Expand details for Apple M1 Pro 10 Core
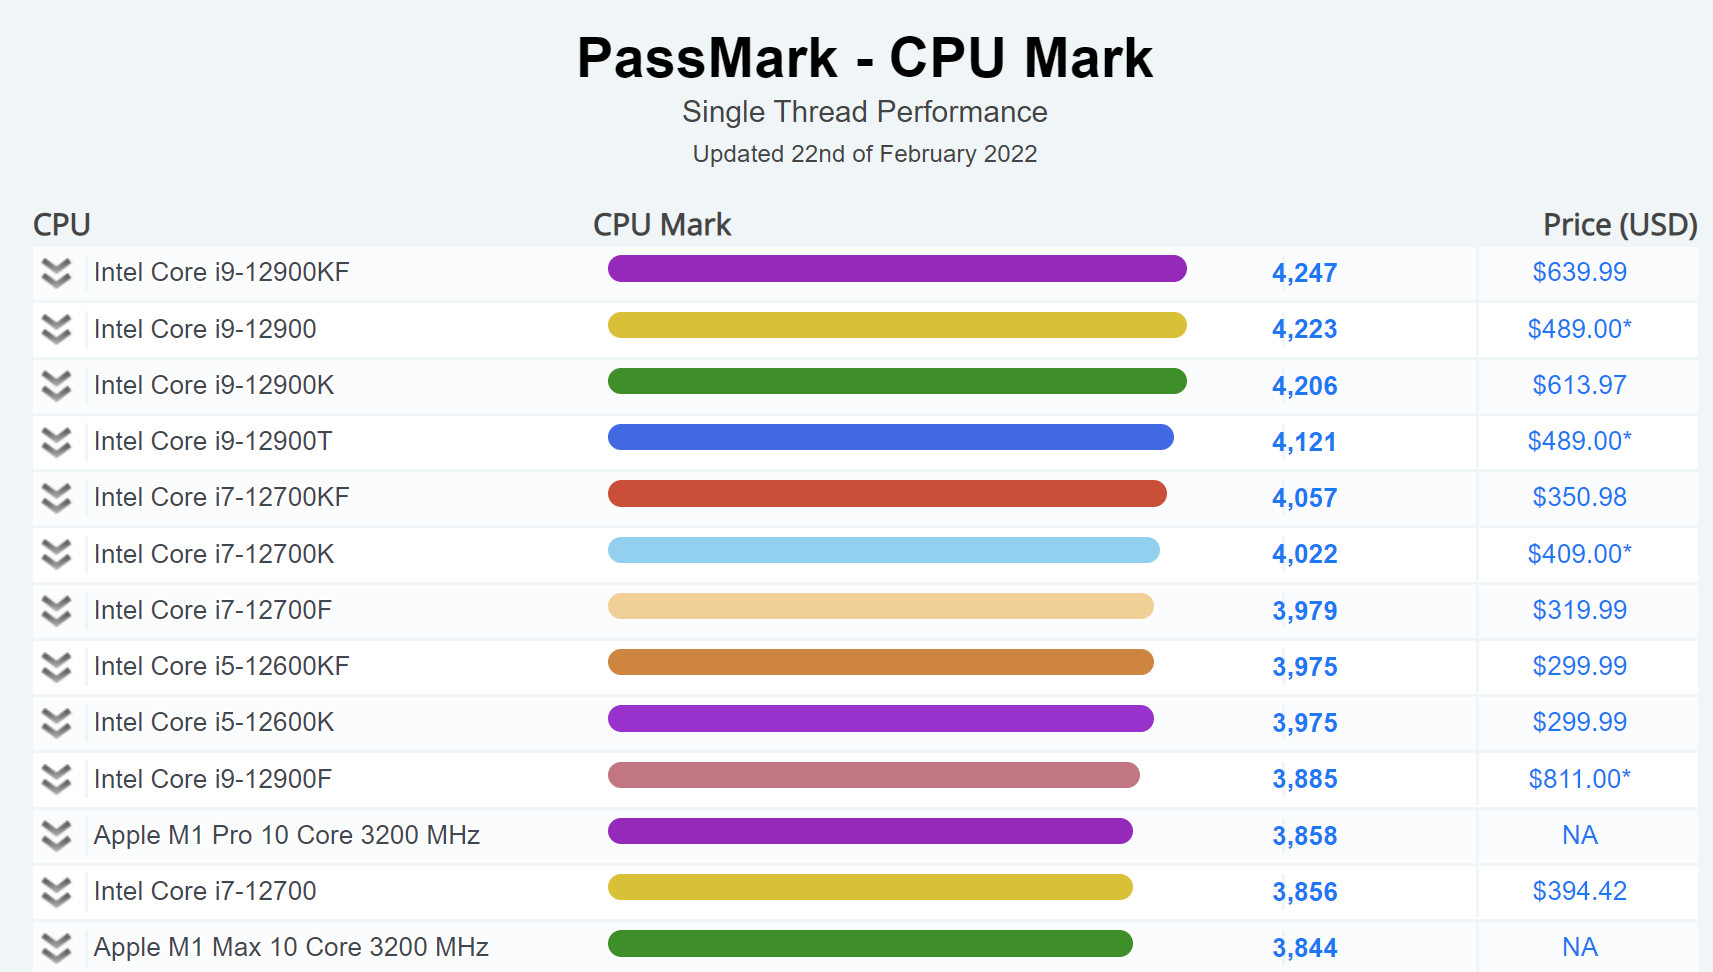Image resolution: width=1713 pixels, height=972 pixels. click(56, 835)
